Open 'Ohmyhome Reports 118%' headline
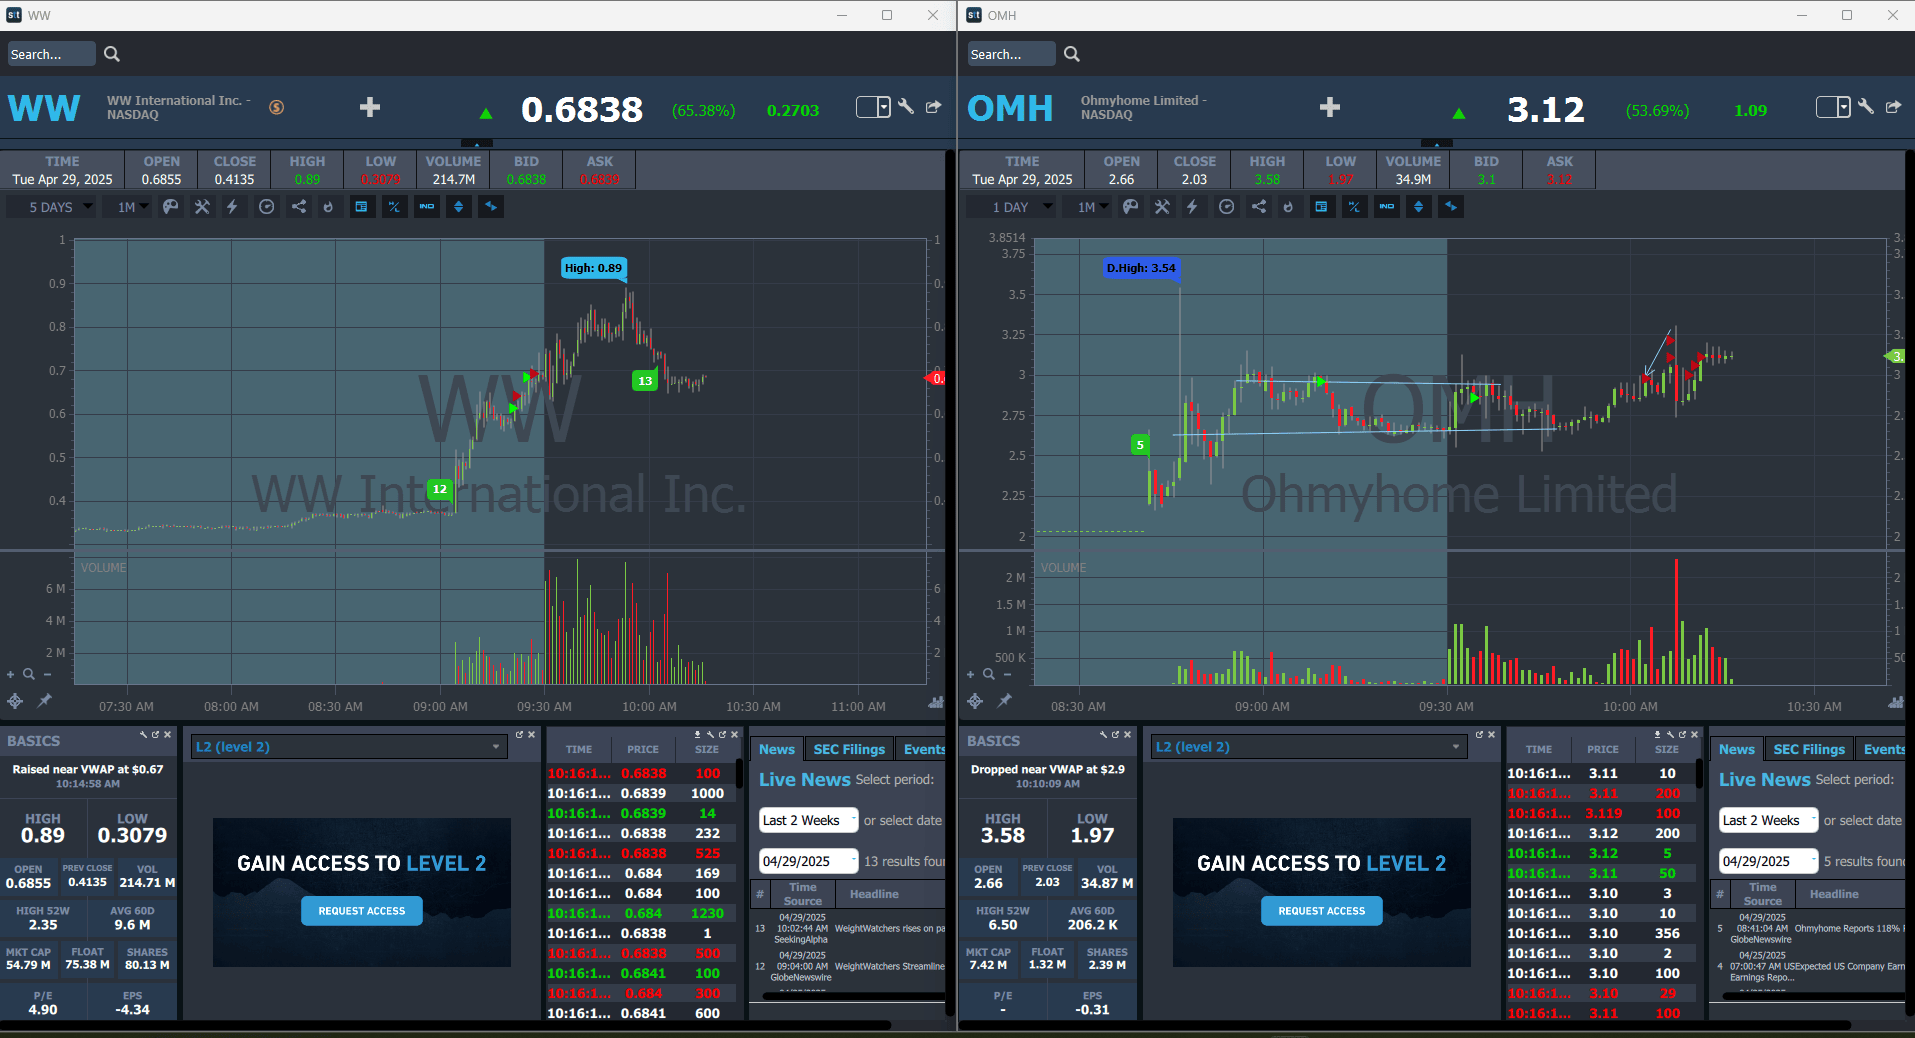The height and width of the screenshot is (1038, 1915). (1849, 928)
